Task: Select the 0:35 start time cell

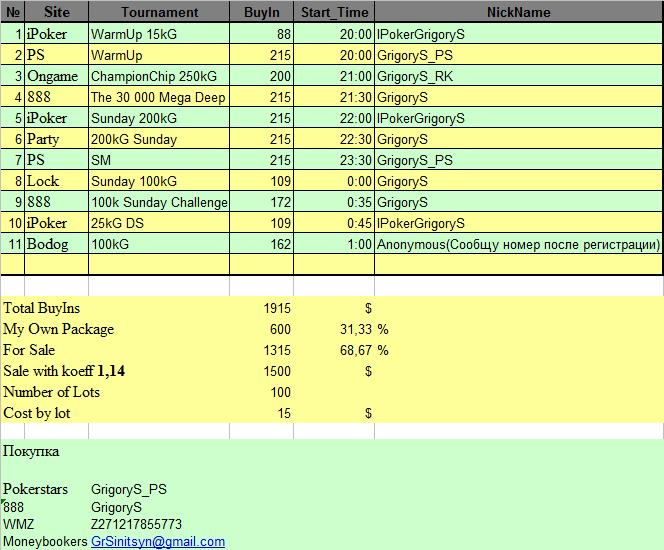Action: (334, 202)
